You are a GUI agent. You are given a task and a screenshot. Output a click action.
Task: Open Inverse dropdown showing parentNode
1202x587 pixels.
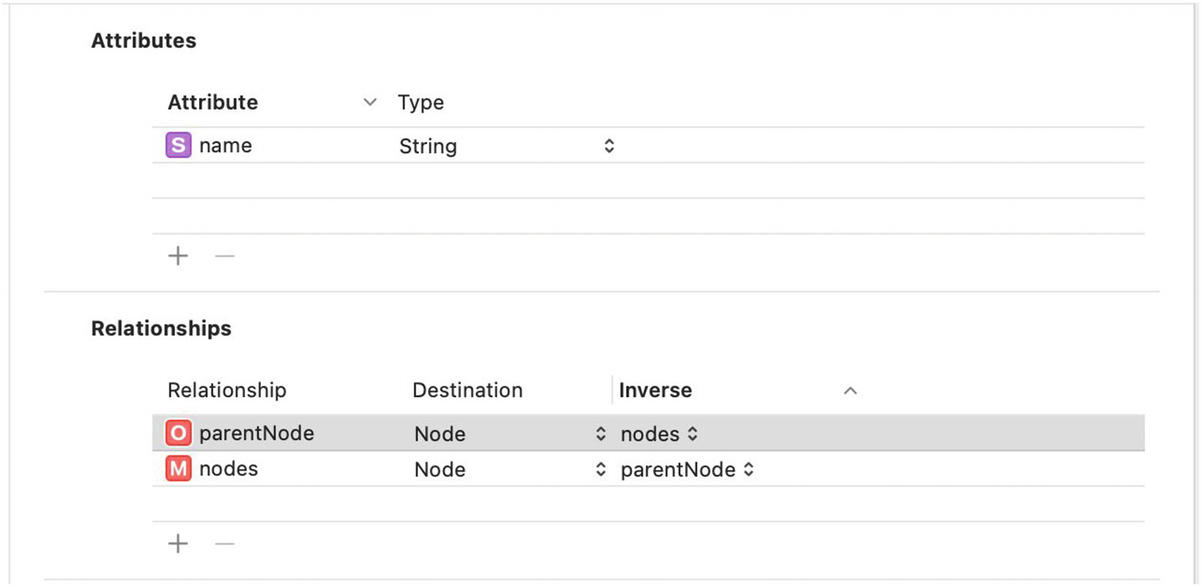[x=748, y=470]
